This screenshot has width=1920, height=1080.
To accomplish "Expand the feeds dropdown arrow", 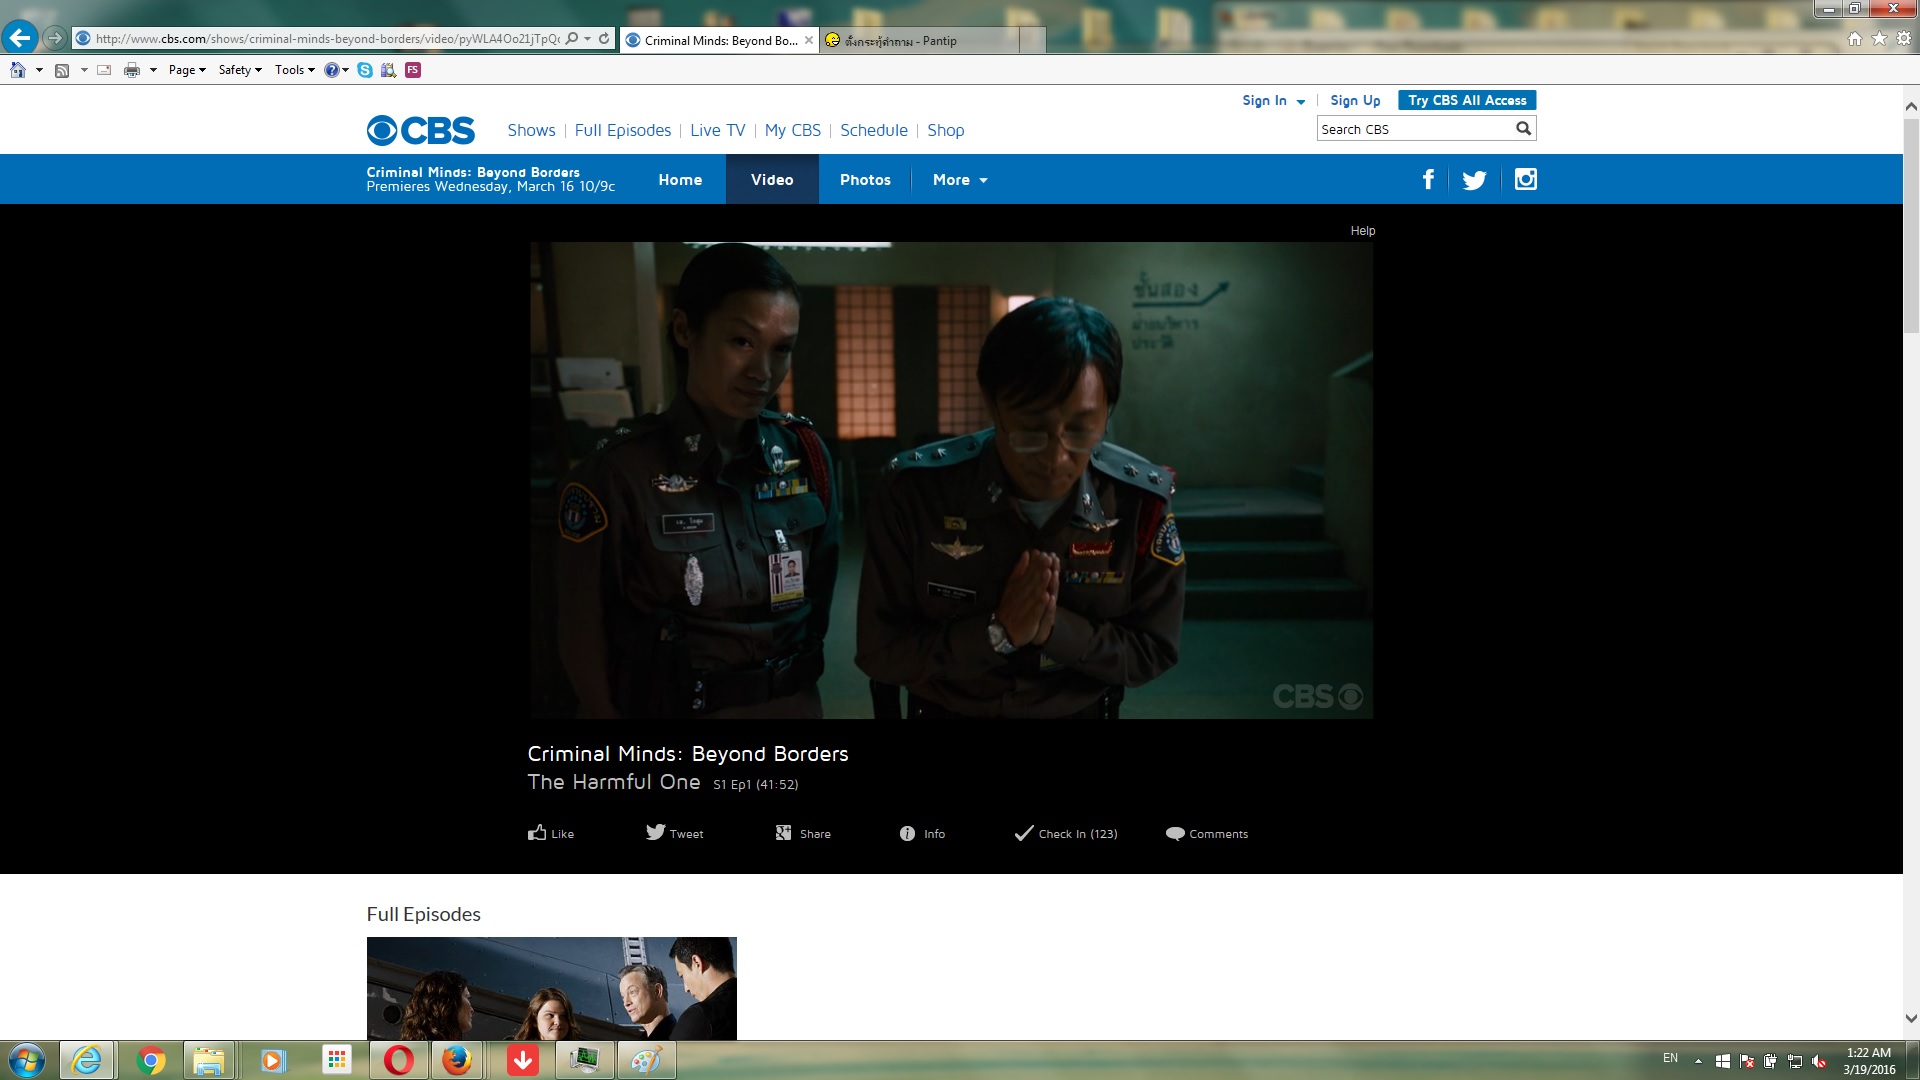I will pyautogui.click(x=84, y=70).
